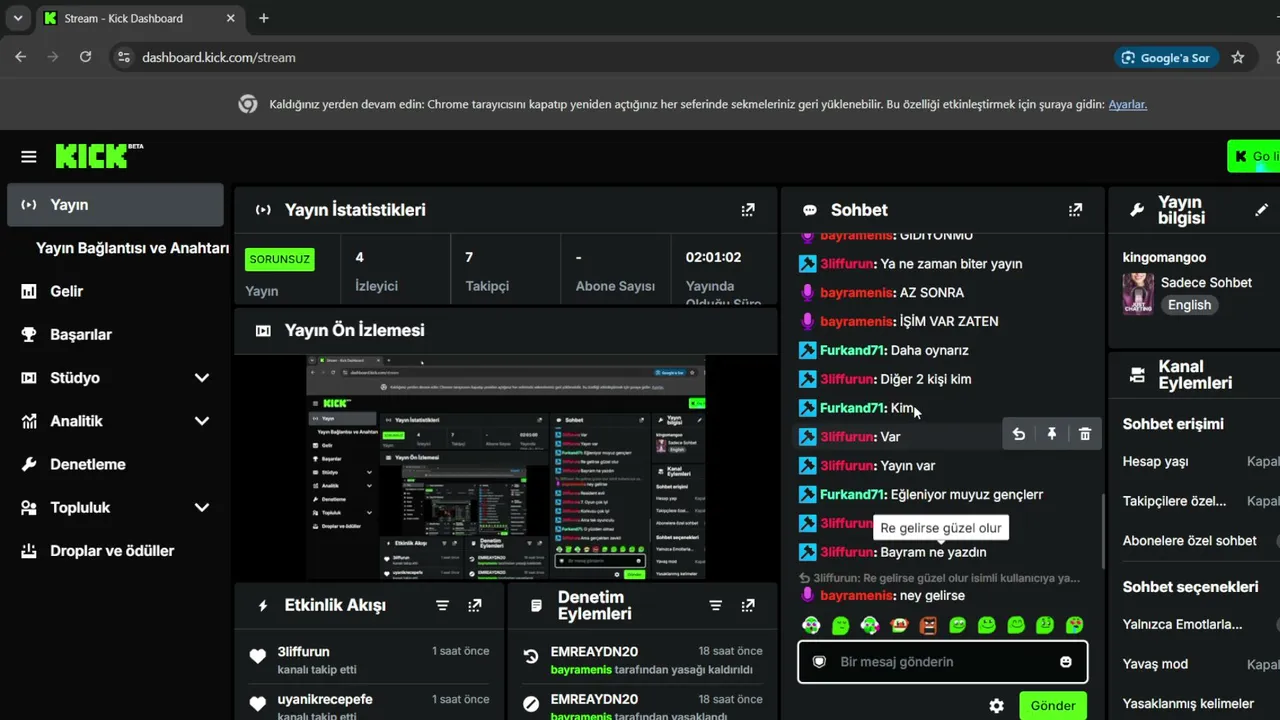Pin the highlighted chat message
This screenshot has height=720, width=1280.
1052,434
